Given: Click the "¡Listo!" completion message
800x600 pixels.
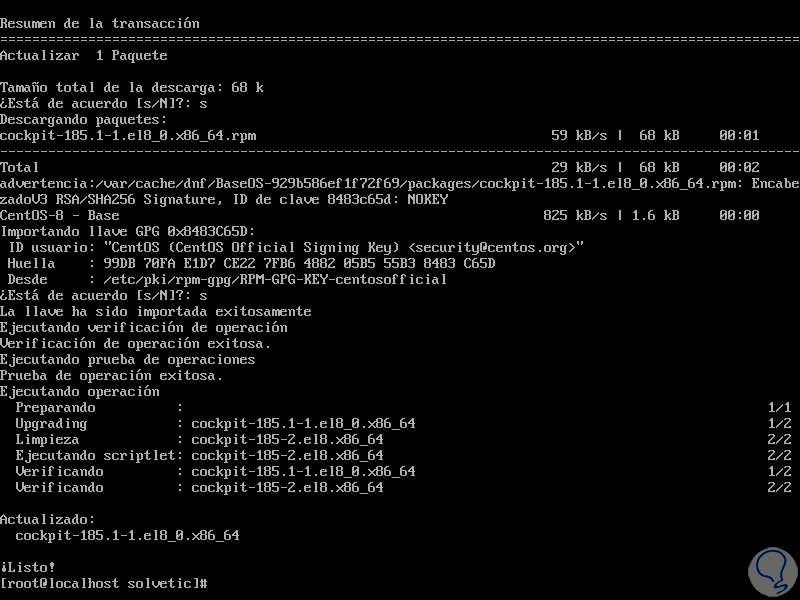Looking at the screenshot, I should 30,567.
